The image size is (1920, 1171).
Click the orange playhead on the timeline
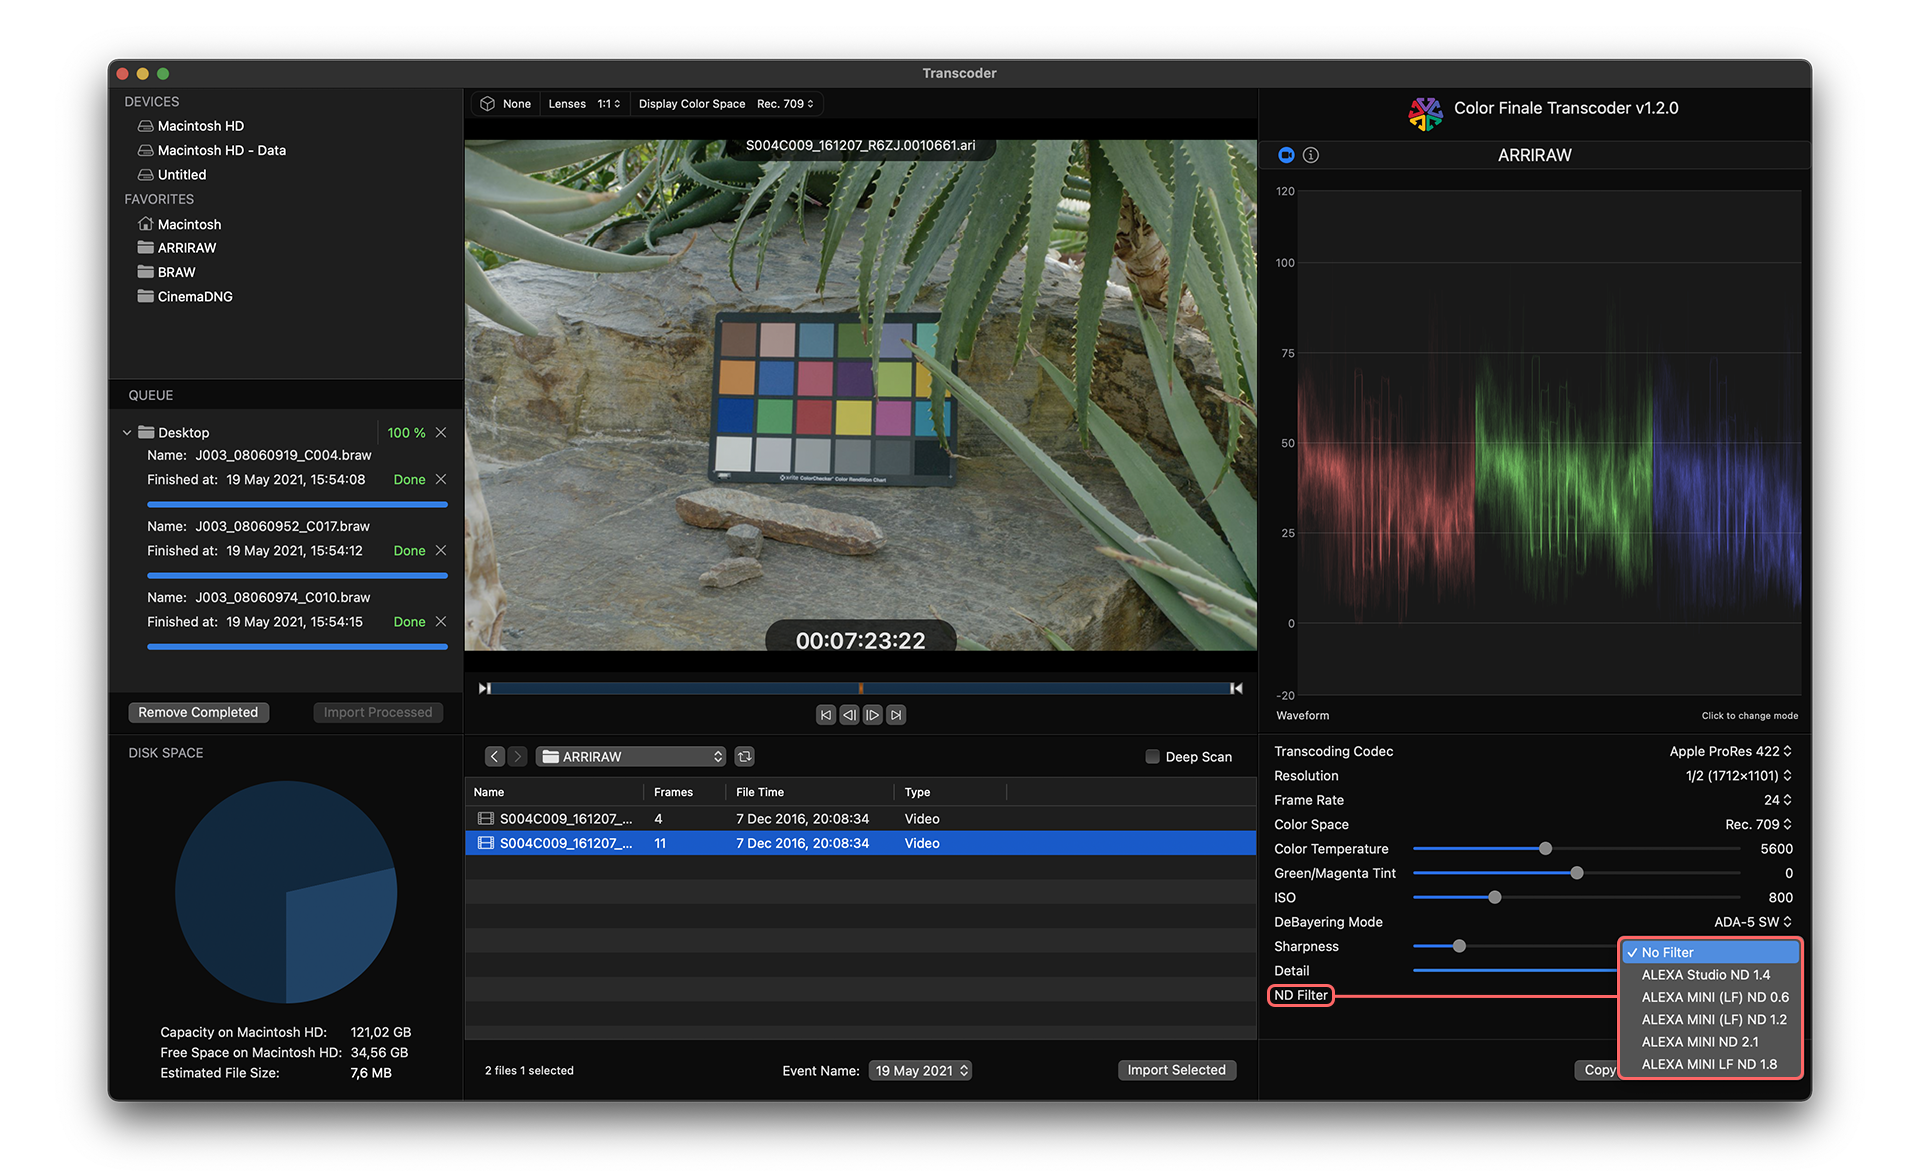(860, 688)
